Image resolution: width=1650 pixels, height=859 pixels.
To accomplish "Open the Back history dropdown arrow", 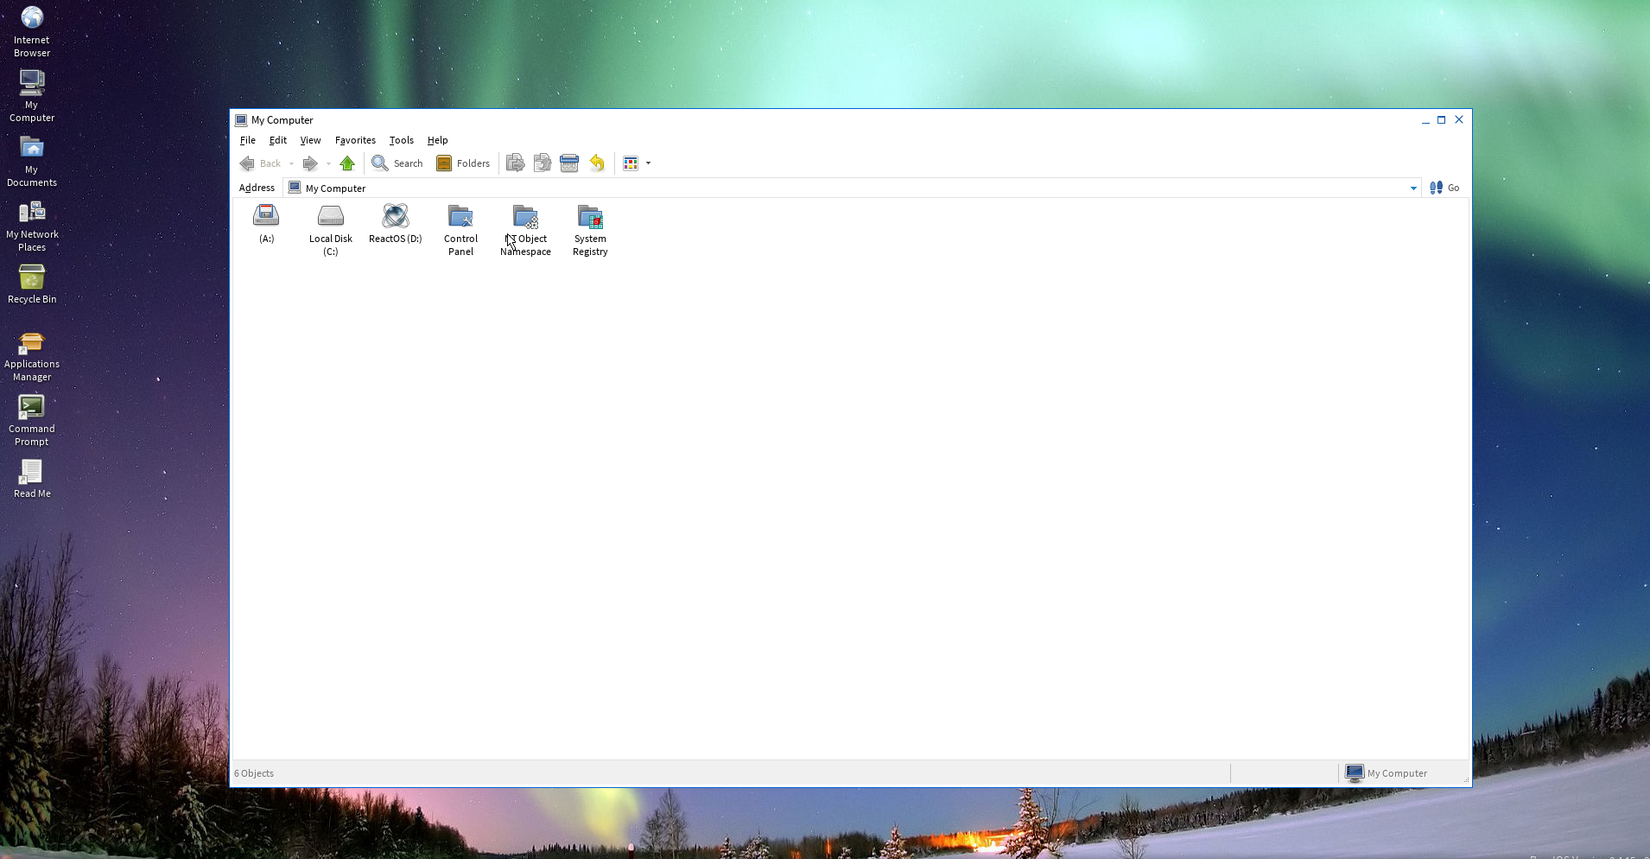I will pyautogui.click(x=291, y=164).
